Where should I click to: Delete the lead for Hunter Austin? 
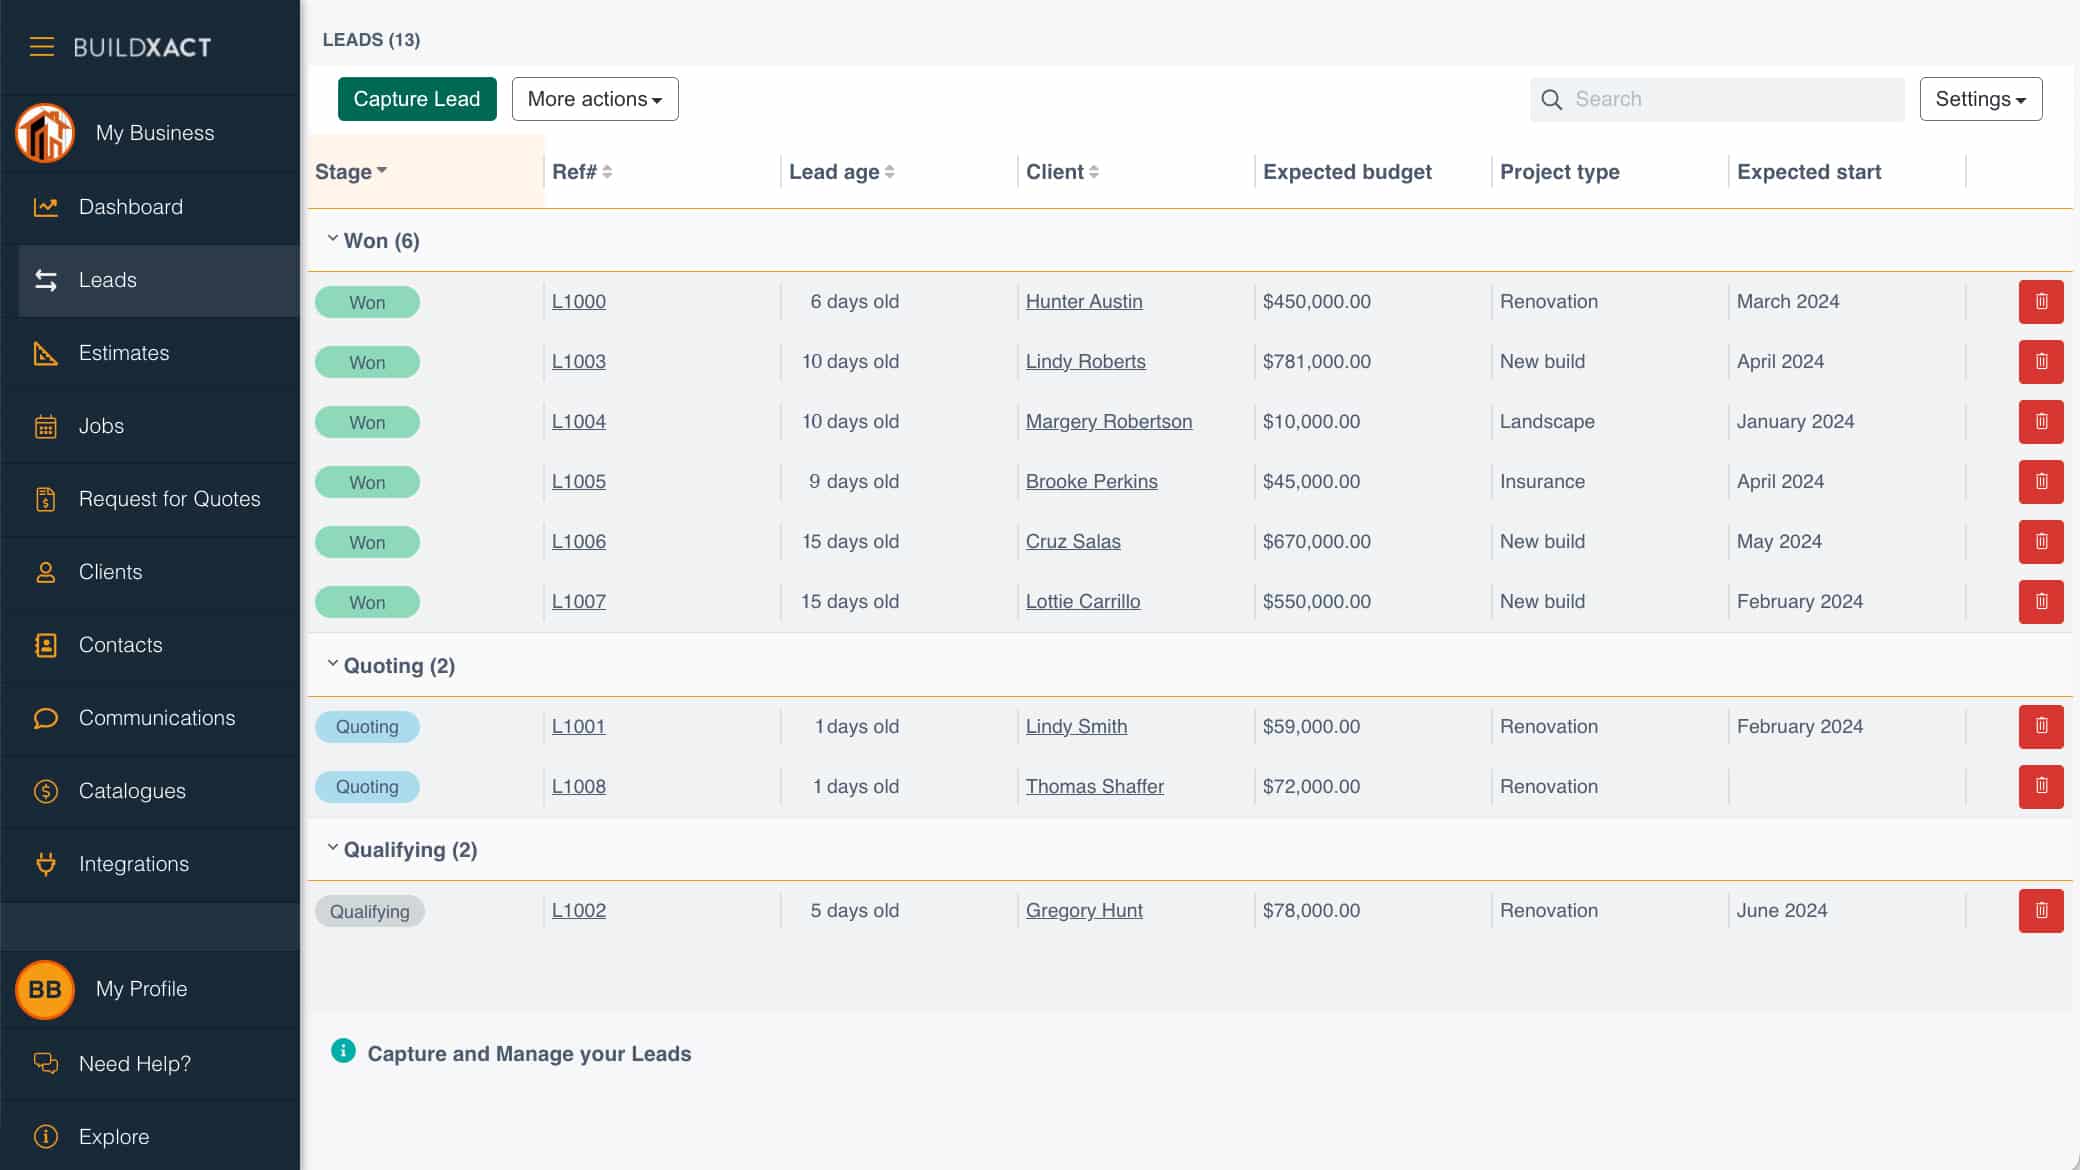click(x=2040, y=302)
